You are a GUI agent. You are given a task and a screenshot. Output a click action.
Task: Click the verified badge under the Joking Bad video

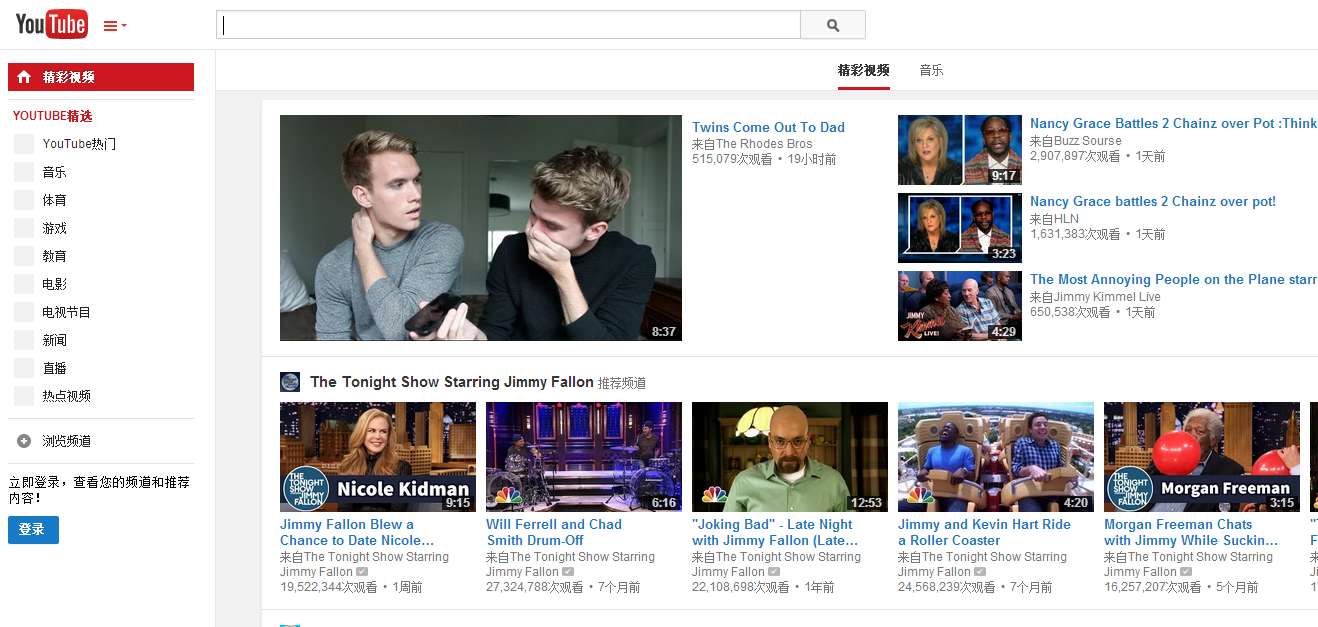pyautogui.click(x=774, y=572)
